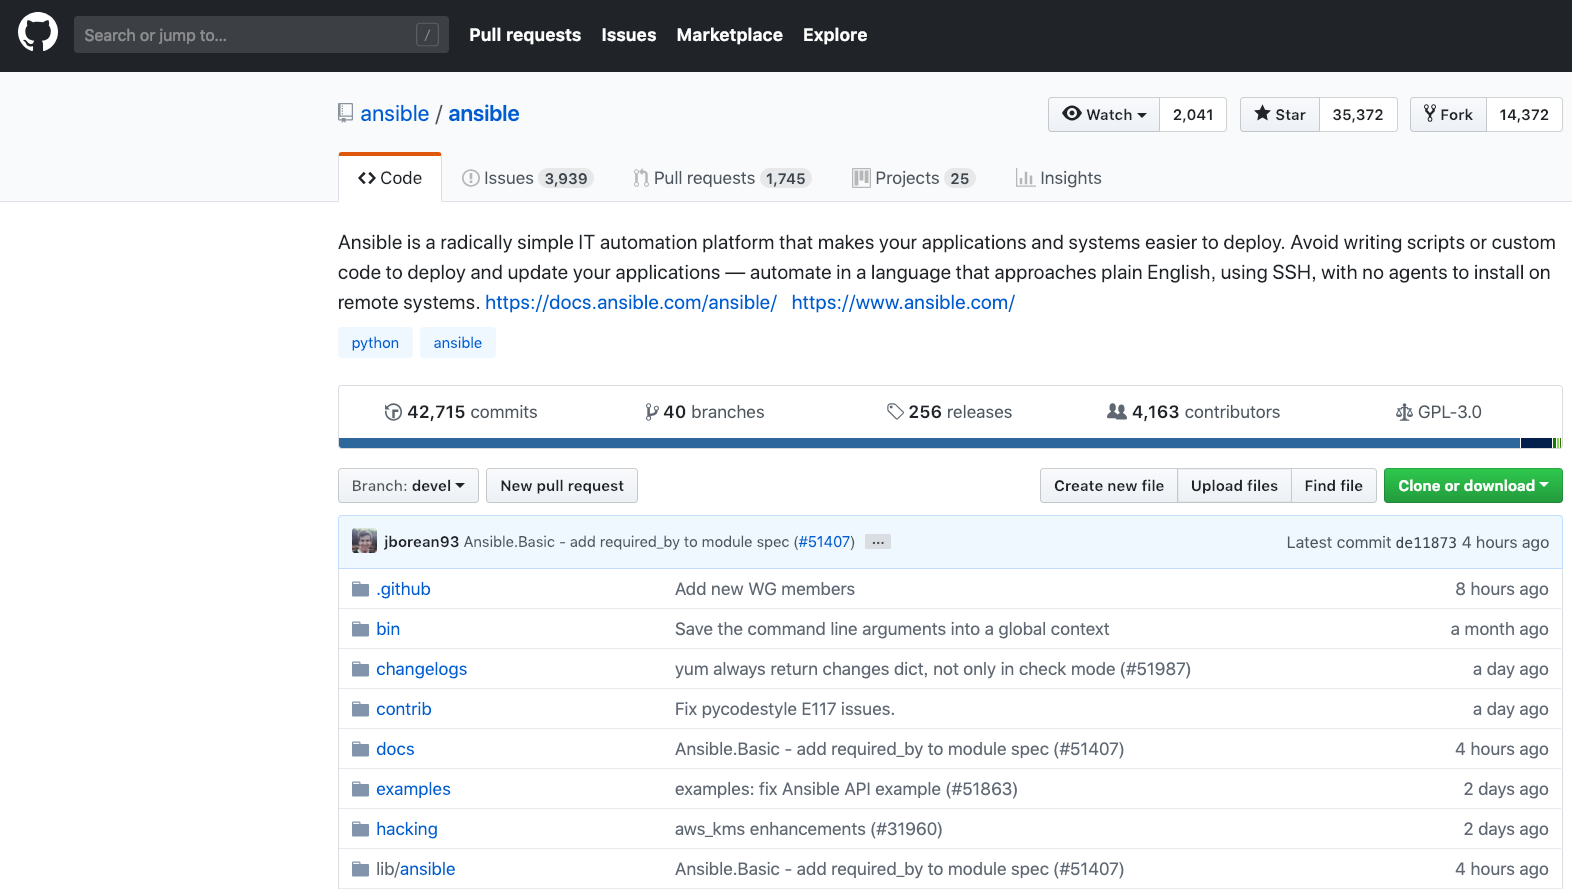Image resolution: width=1572 pixels, height=889 pixels.
Task: Click the 2,041 watchers count
Action: tap(1193, 114)
